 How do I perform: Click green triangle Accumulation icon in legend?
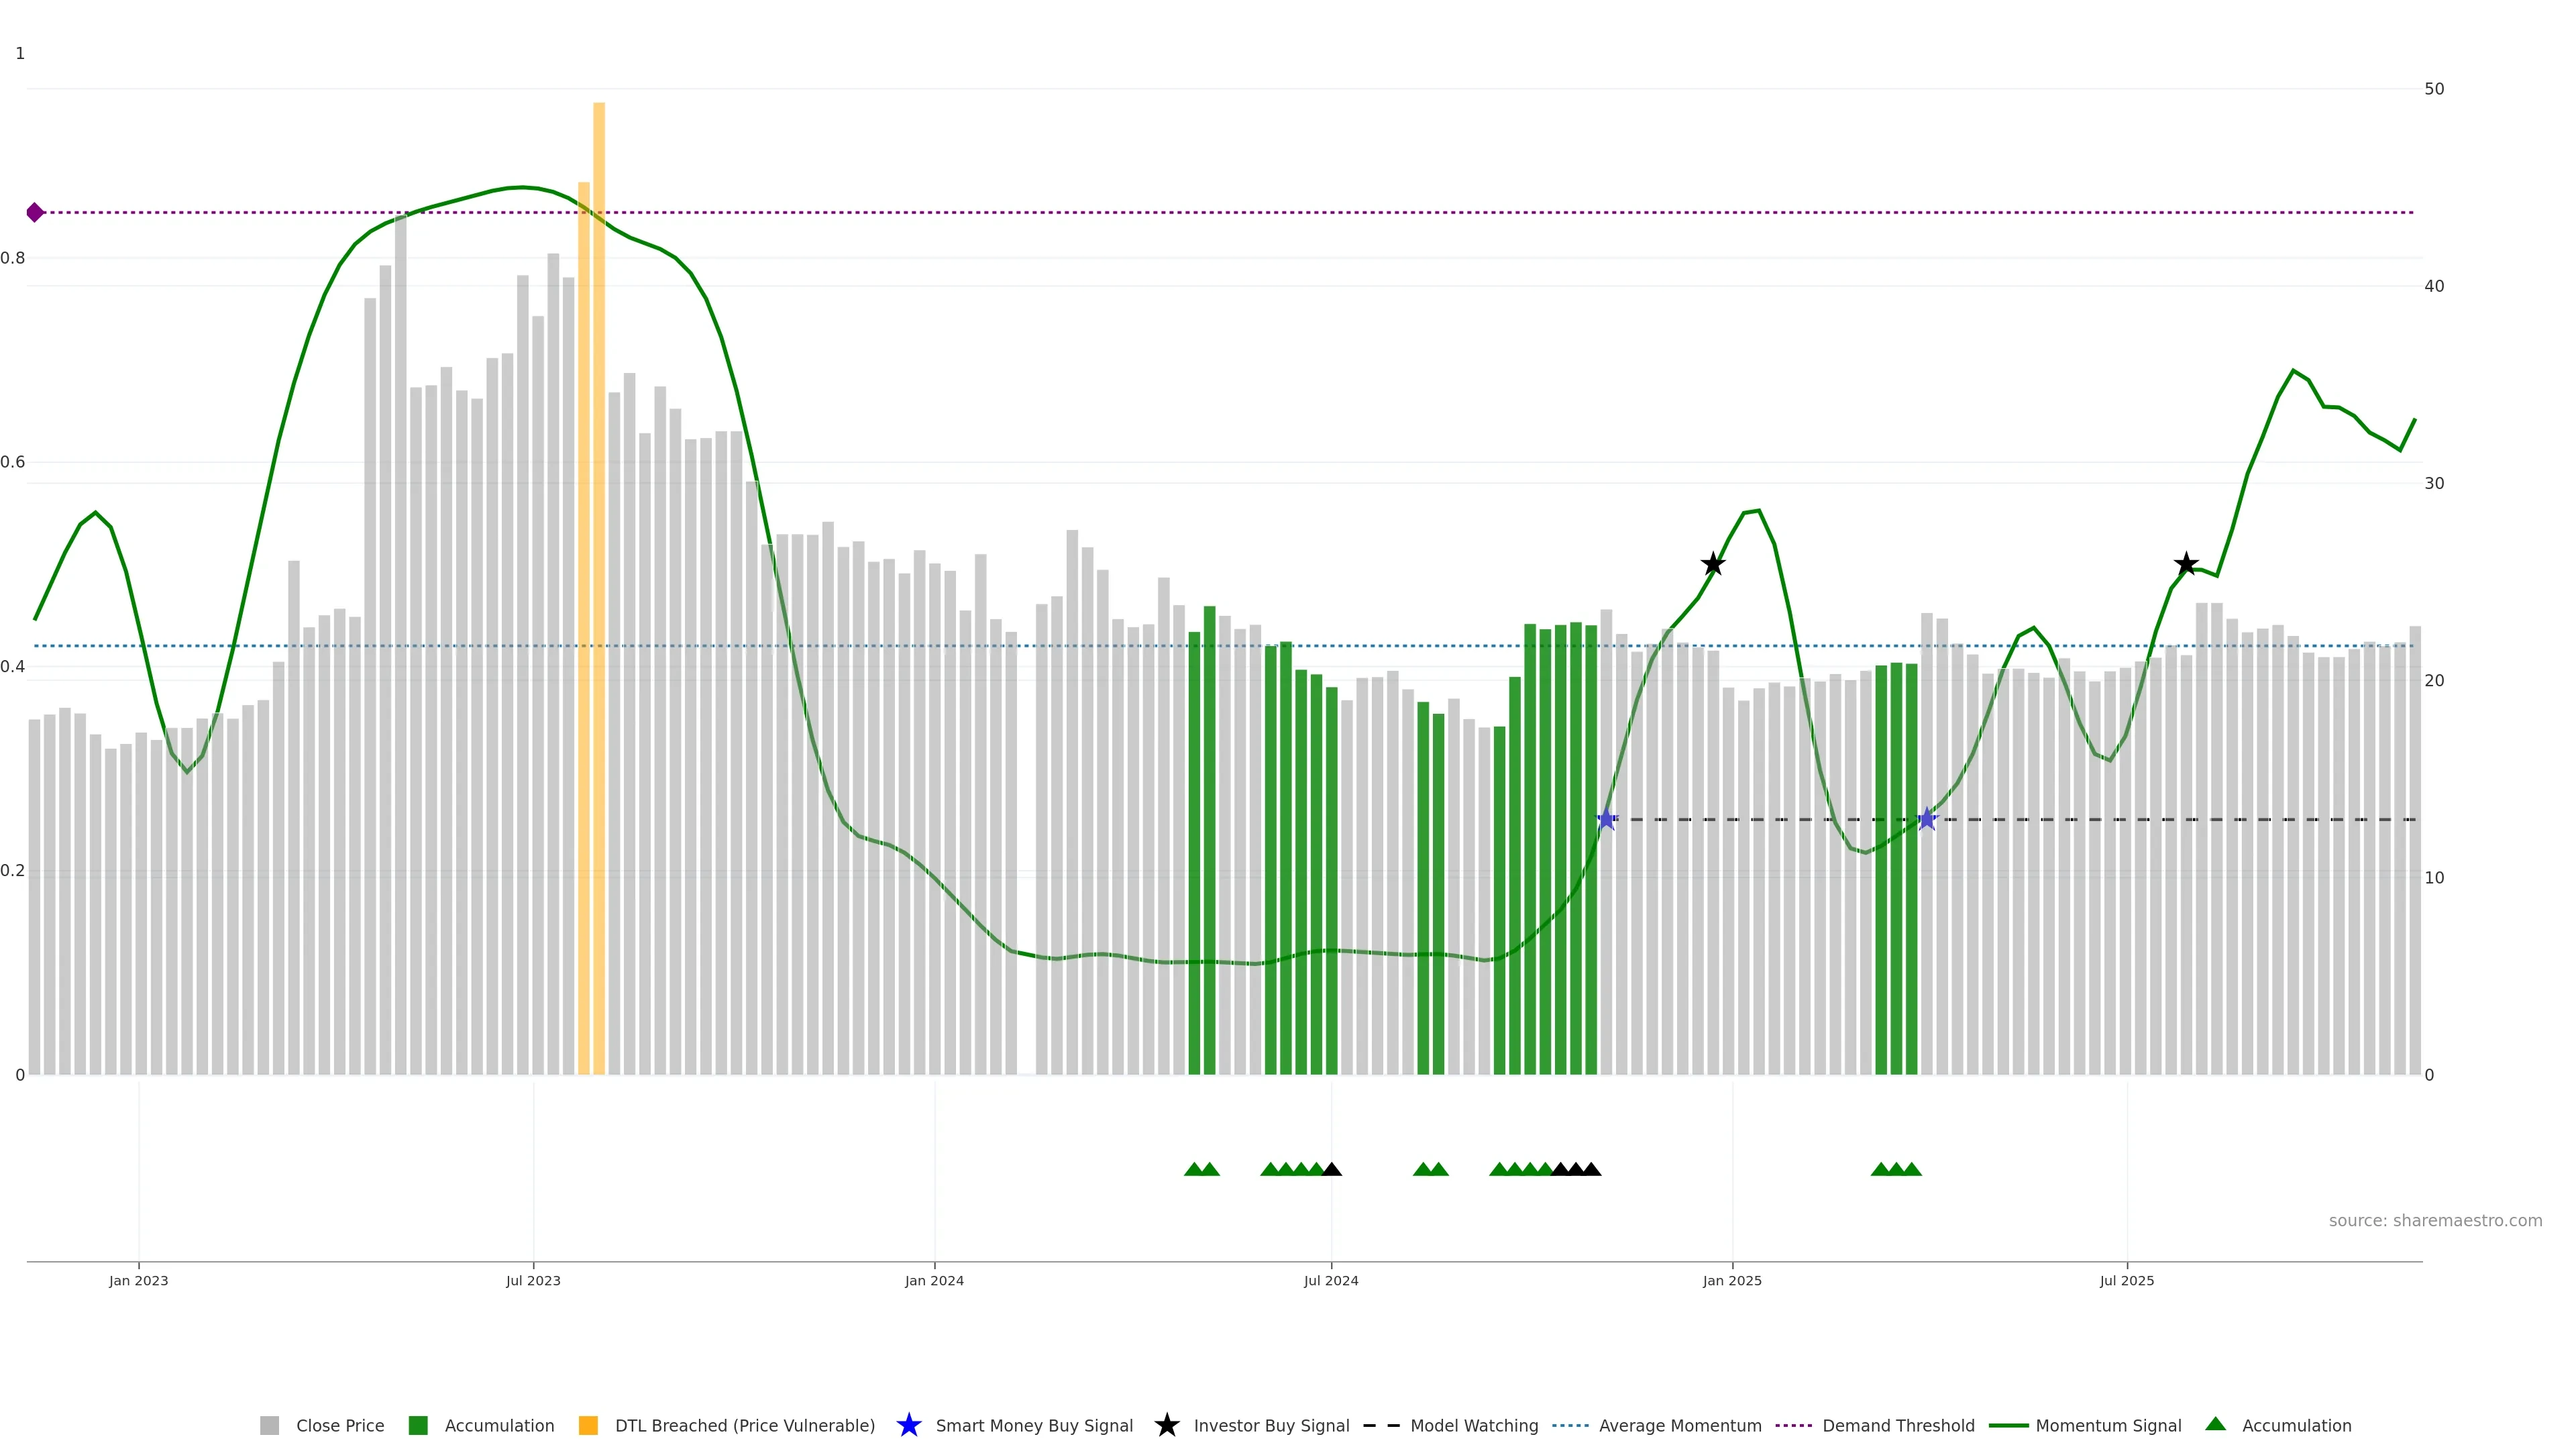2215,1424
